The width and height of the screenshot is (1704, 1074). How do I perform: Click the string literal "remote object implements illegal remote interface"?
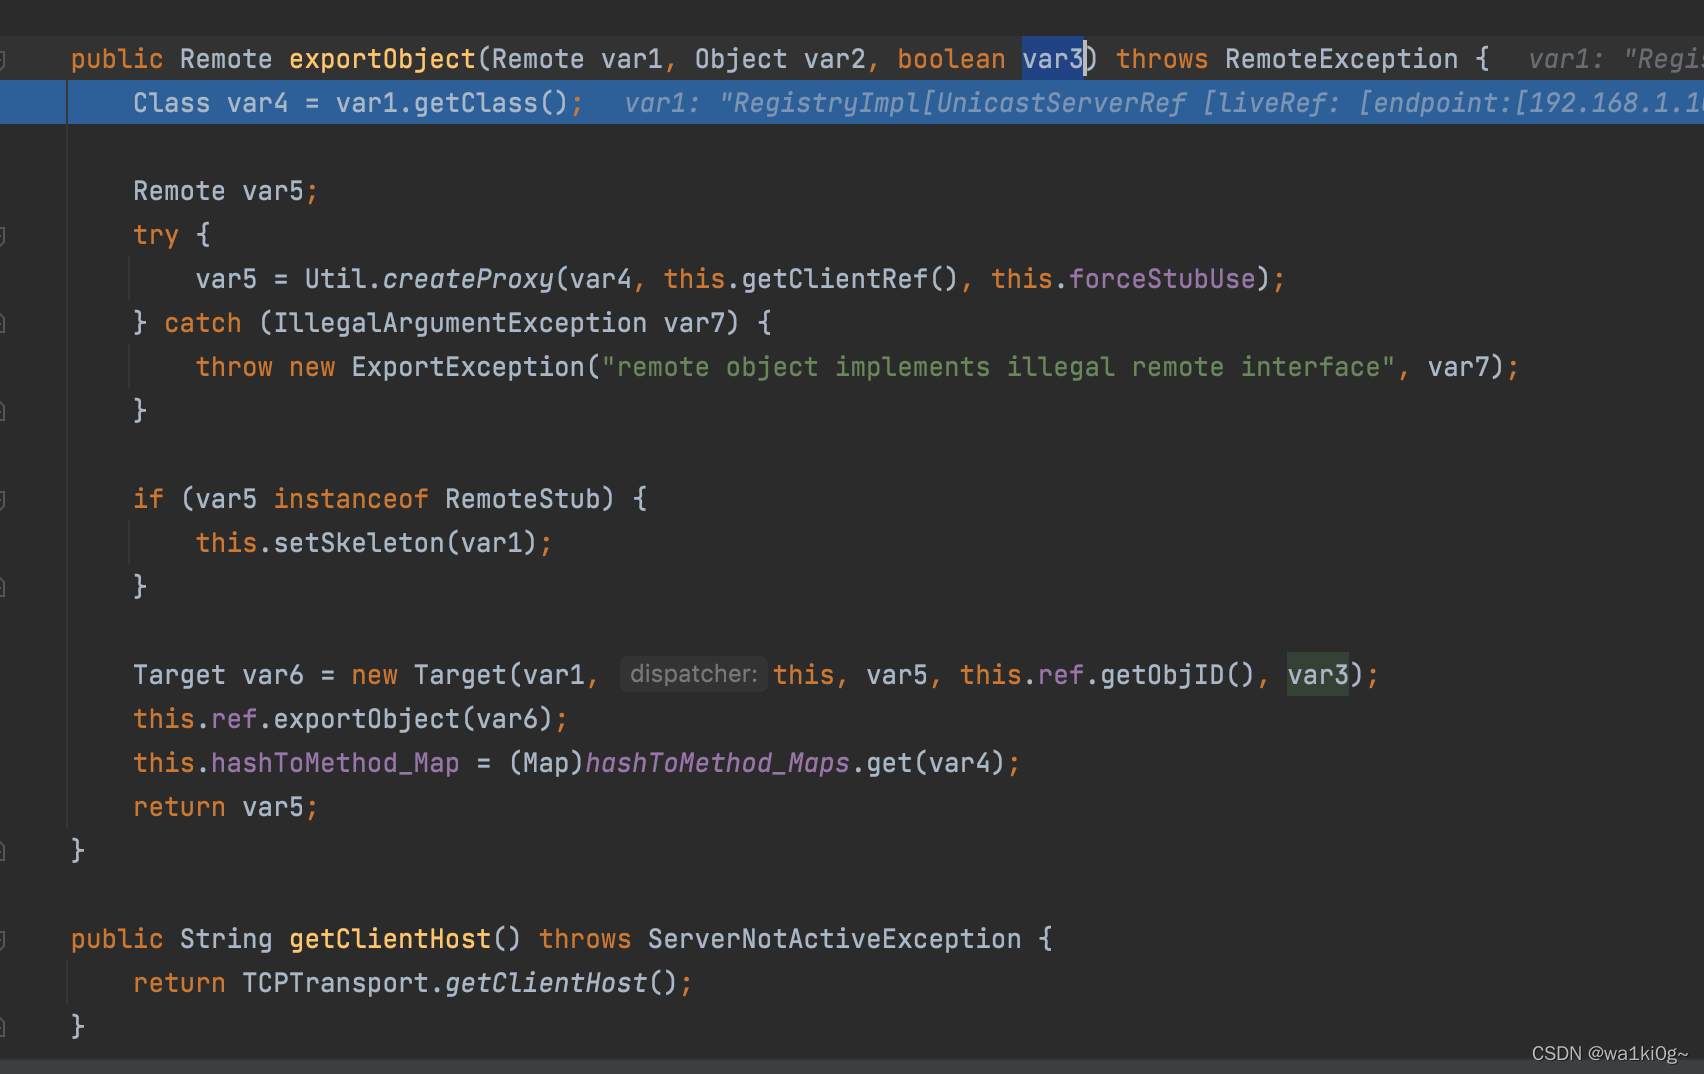click(998, 367)
